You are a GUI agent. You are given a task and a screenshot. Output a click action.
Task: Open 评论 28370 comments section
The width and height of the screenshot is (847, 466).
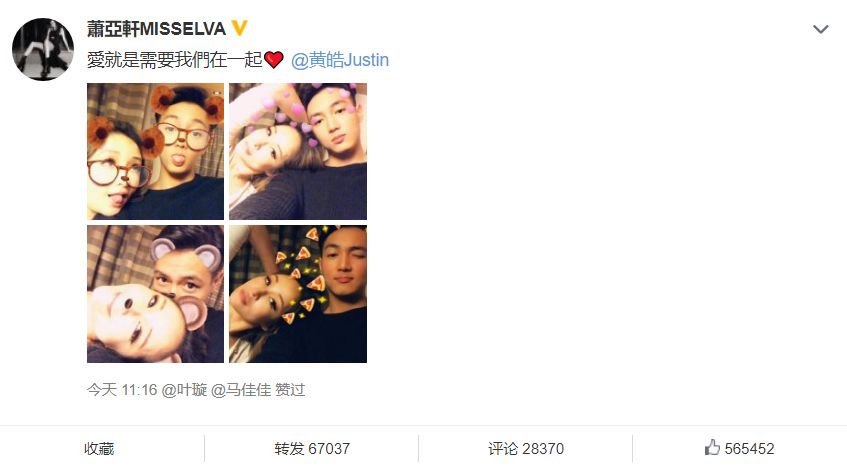point(526,448)
